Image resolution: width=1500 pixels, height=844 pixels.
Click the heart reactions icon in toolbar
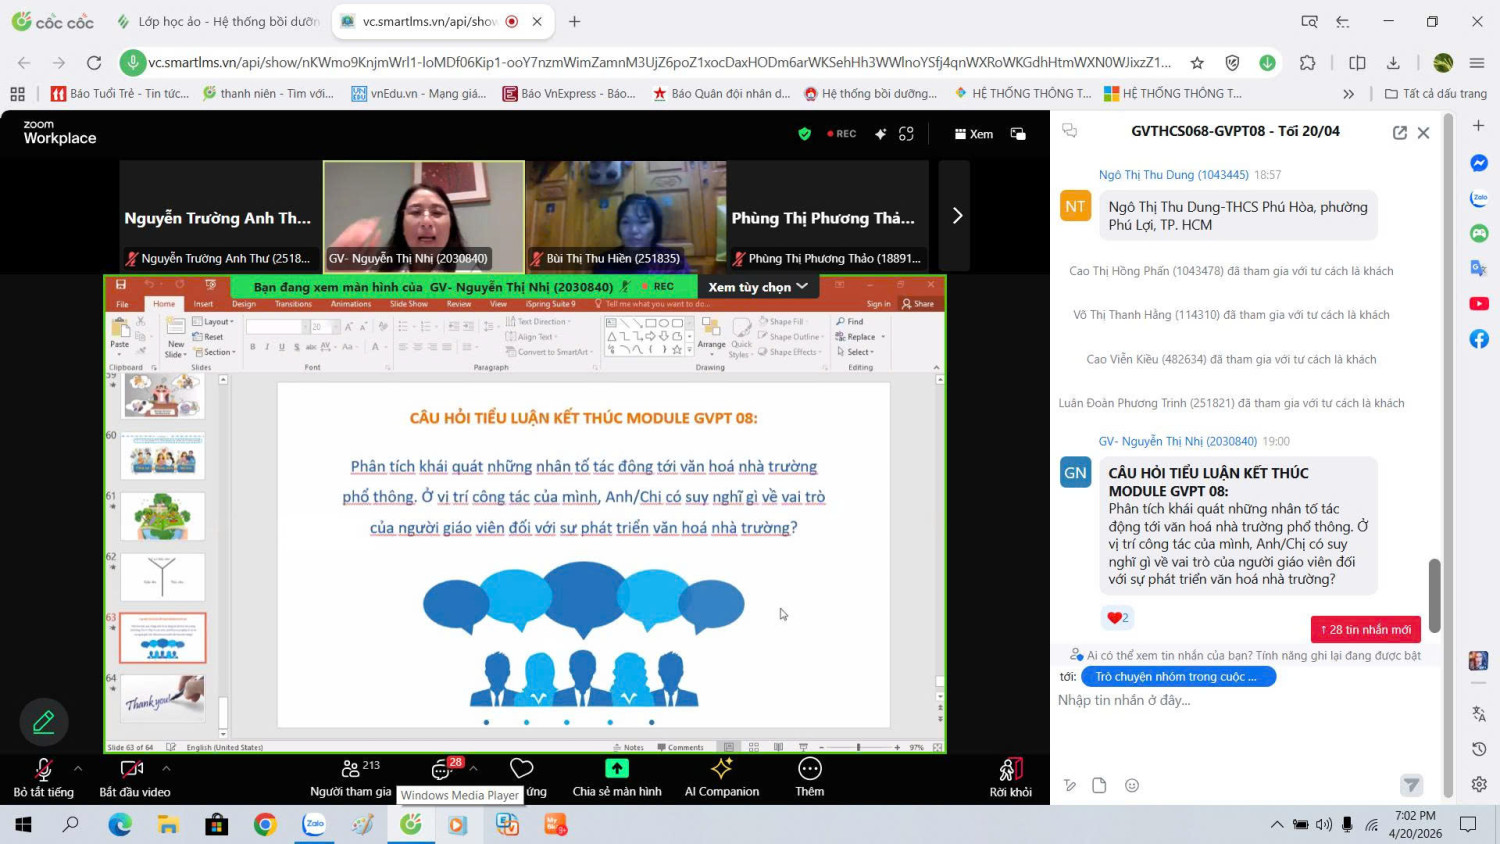click(521, 769)
